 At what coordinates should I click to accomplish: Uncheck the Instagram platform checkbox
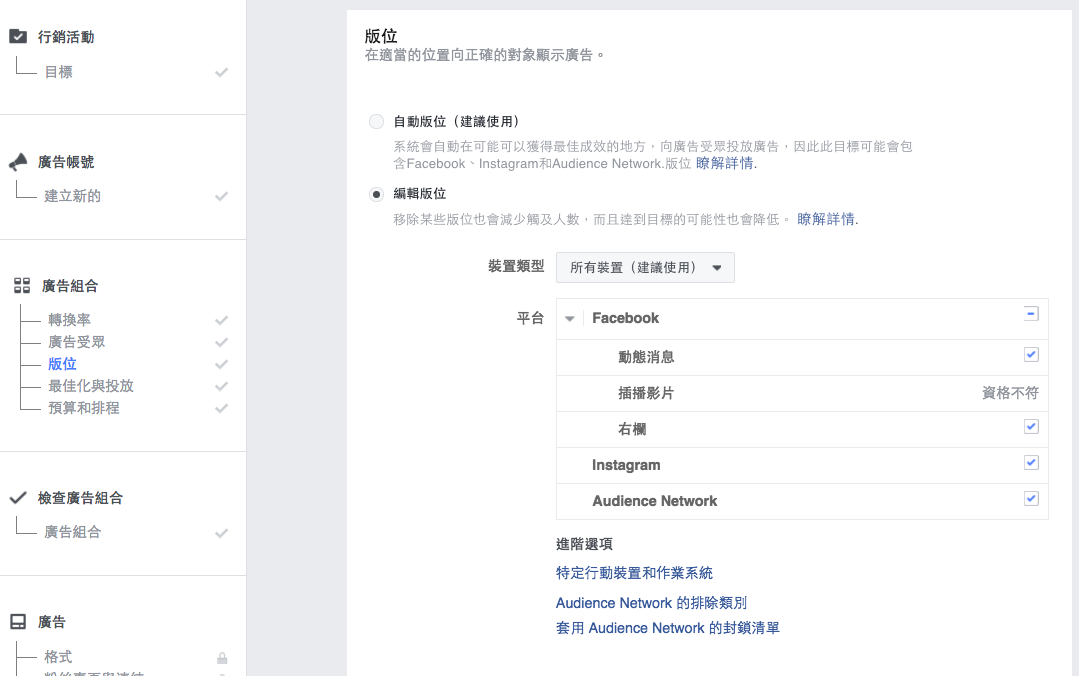click(x=1031, y=462)
